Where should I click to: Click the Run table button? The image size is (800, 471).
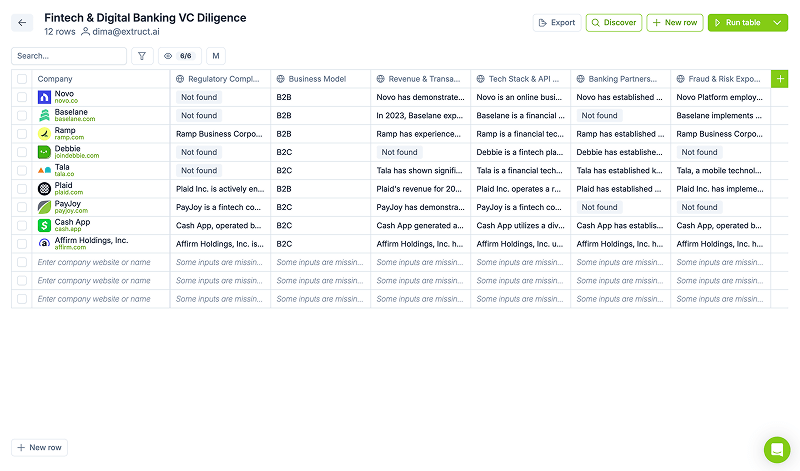(738, 22)
